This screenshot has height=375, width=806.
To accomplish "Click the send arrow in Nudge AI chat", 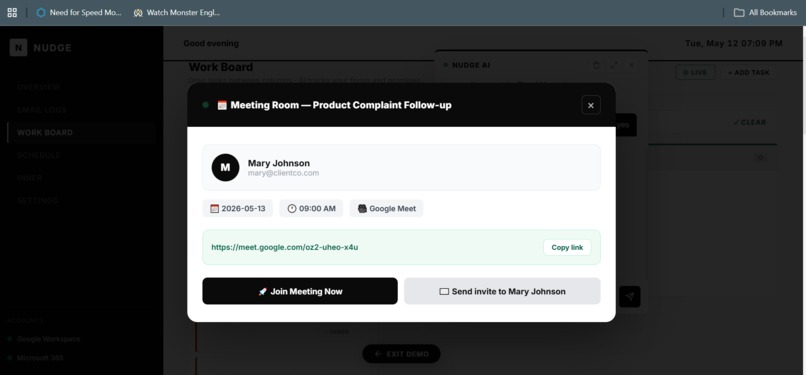I will (630, 296).
